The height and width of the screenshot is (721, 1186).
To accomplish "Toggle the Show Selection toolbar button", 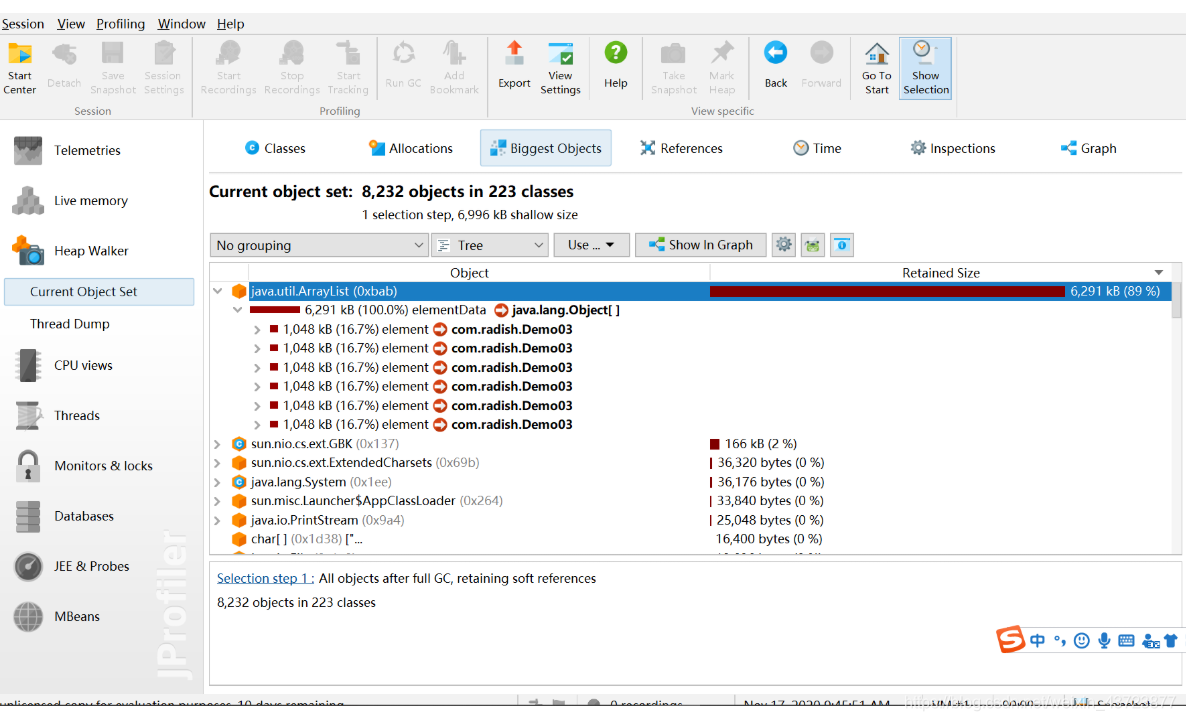I will click(926, 68).
